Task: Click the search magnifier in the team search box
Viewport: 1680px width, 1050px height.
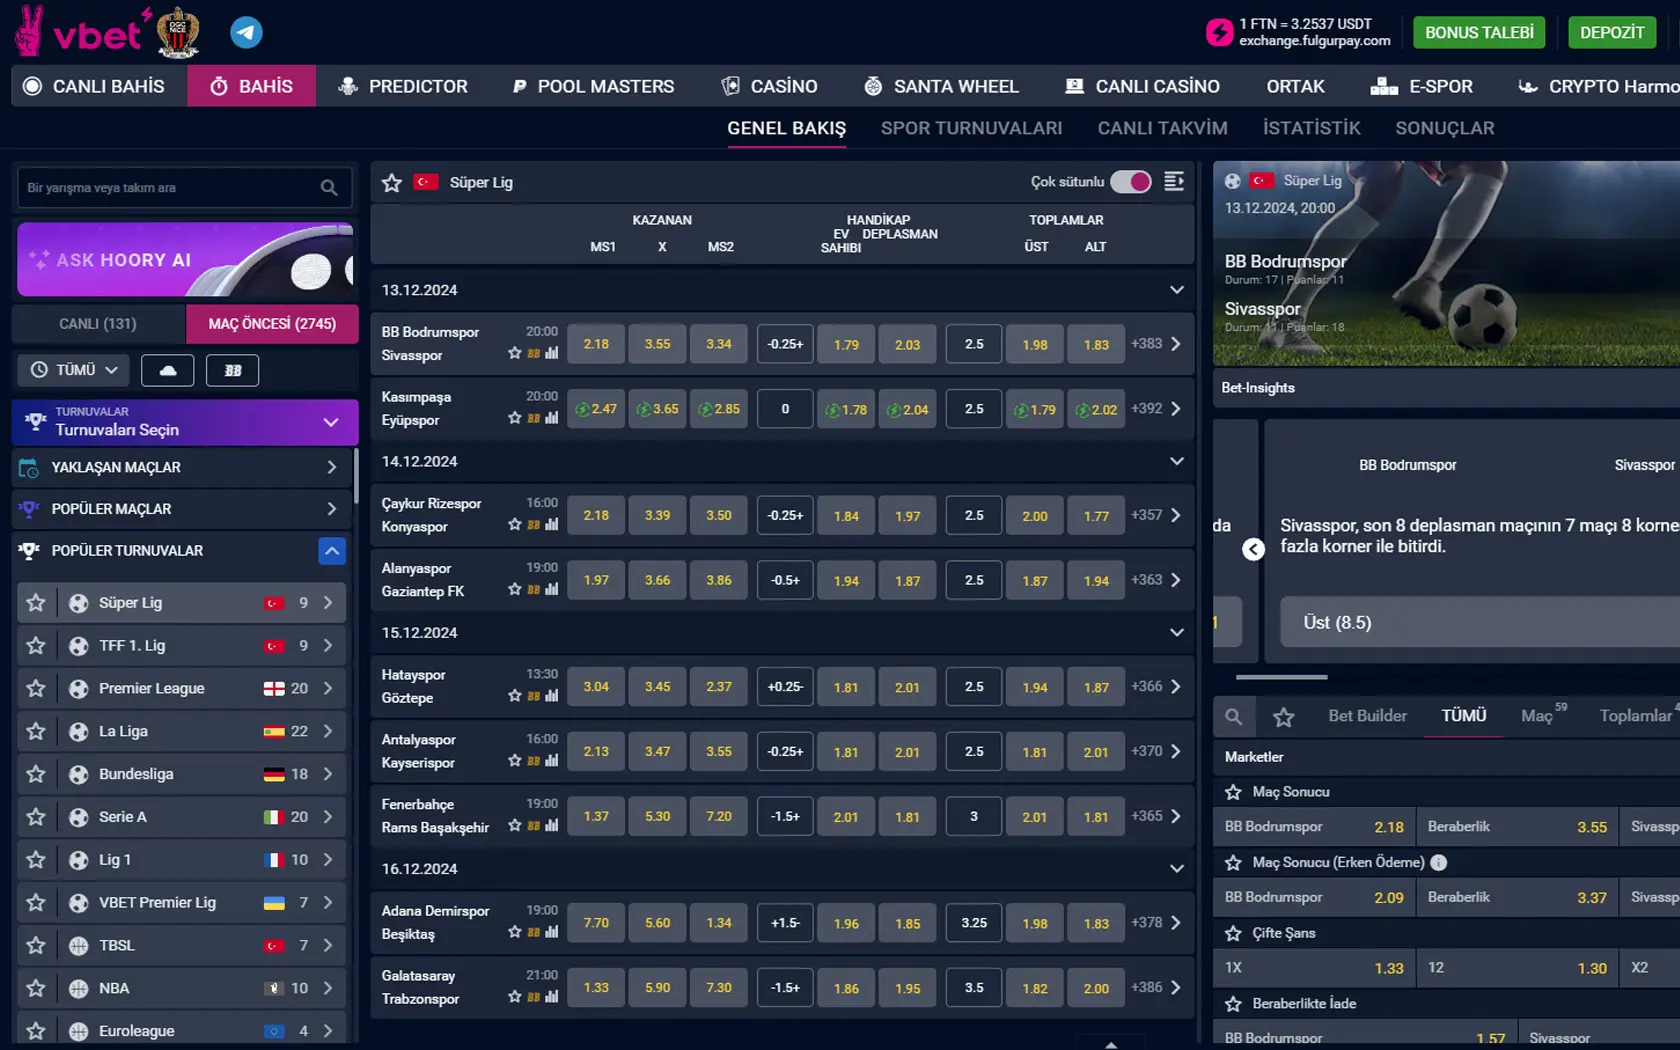Action: pos(328,187)
